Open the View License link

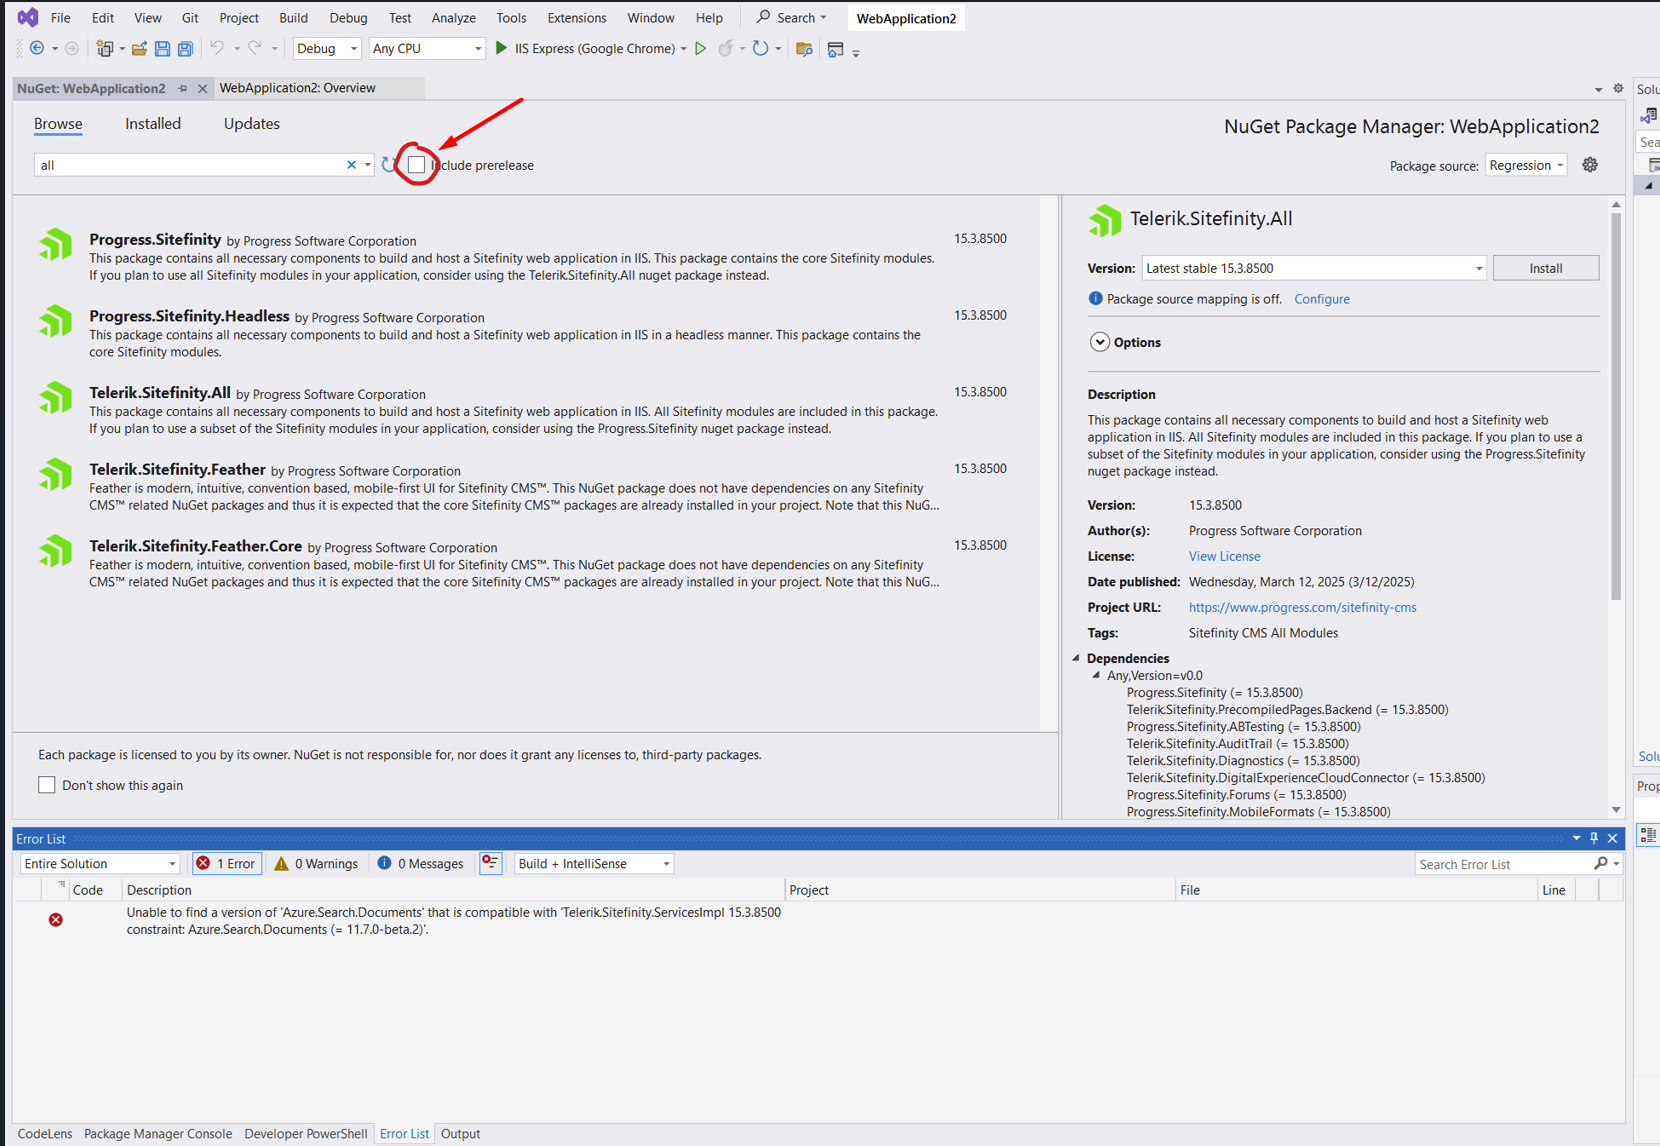coord(1224,555)
